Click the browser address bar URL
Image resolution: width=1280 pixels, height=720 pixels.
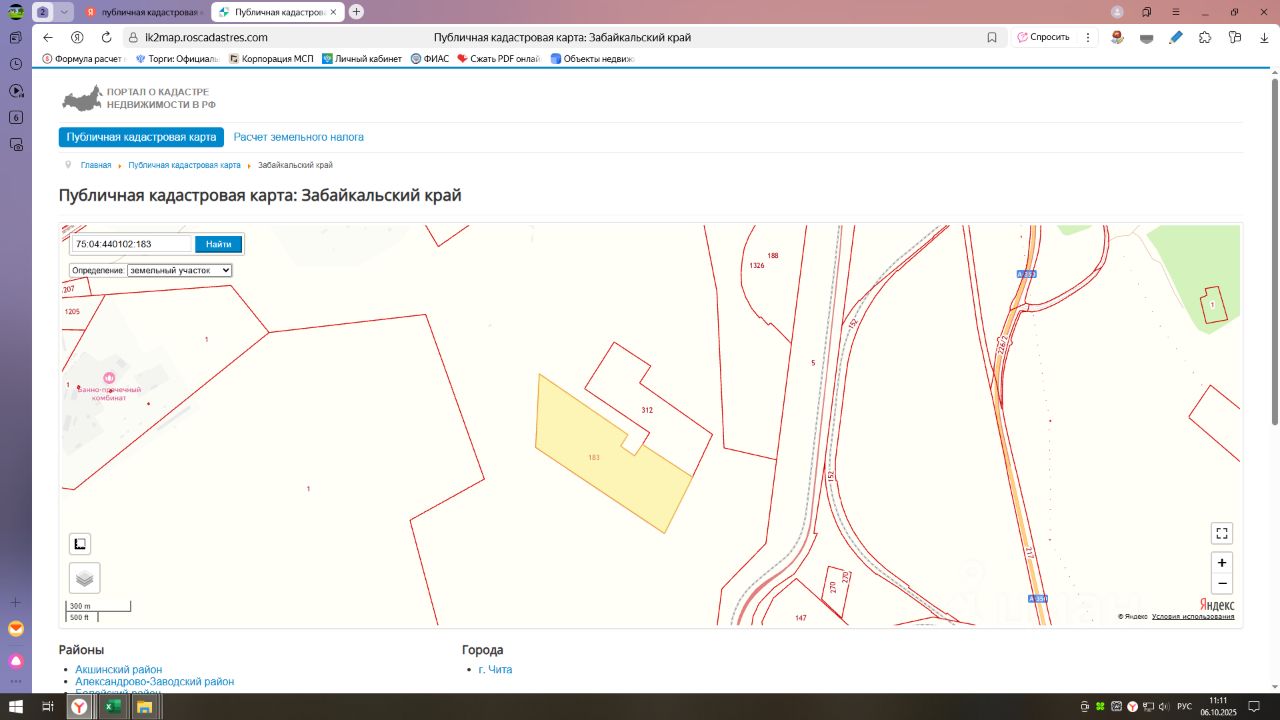click(206, 37)
